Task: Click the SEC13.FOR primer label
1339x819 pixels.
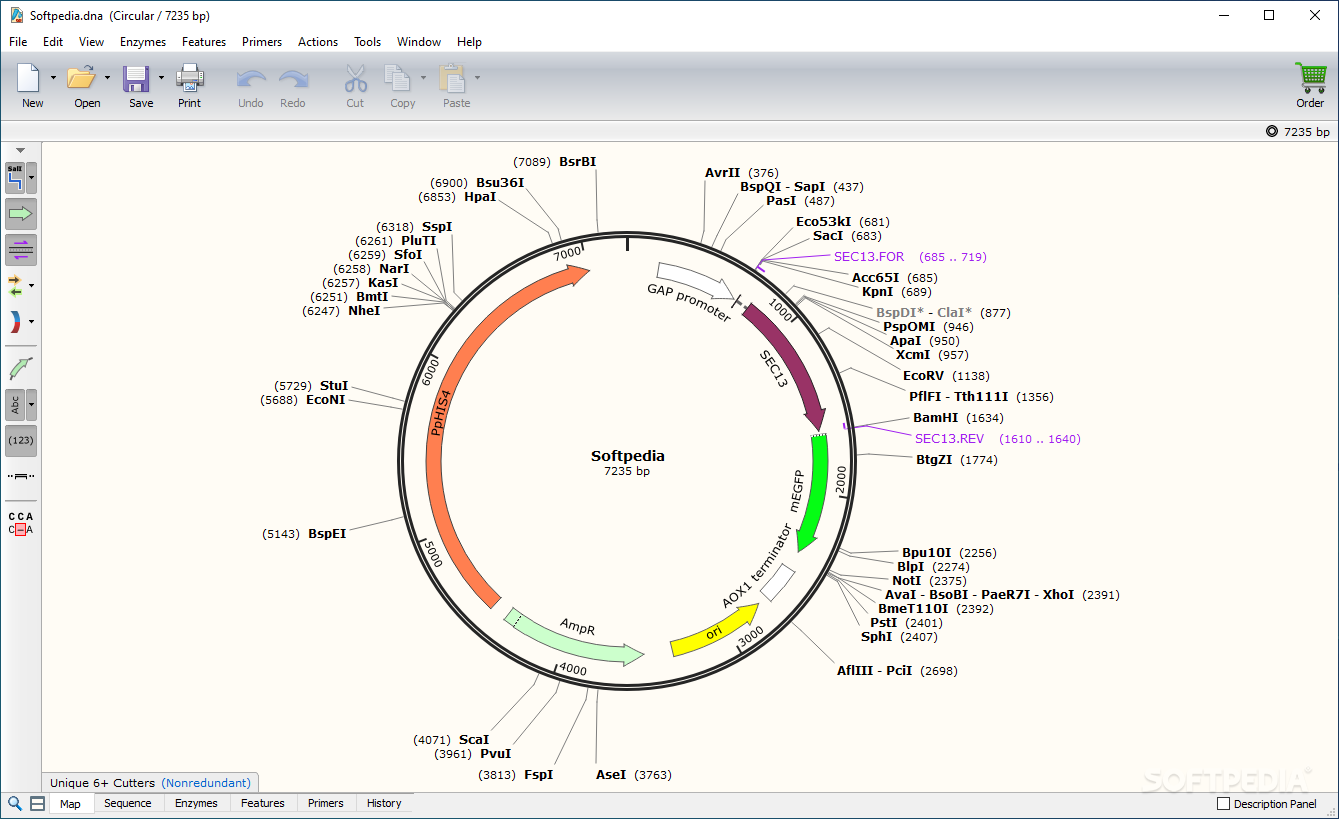Action: pyautogui.click(x=869, y=257)
